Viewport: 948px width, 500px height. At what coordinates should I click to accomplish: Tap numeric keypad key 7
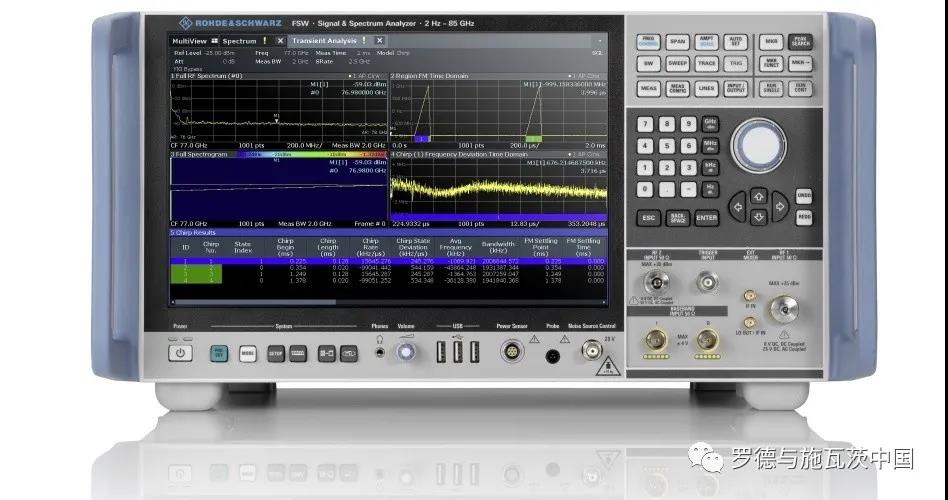click(645, 125)
